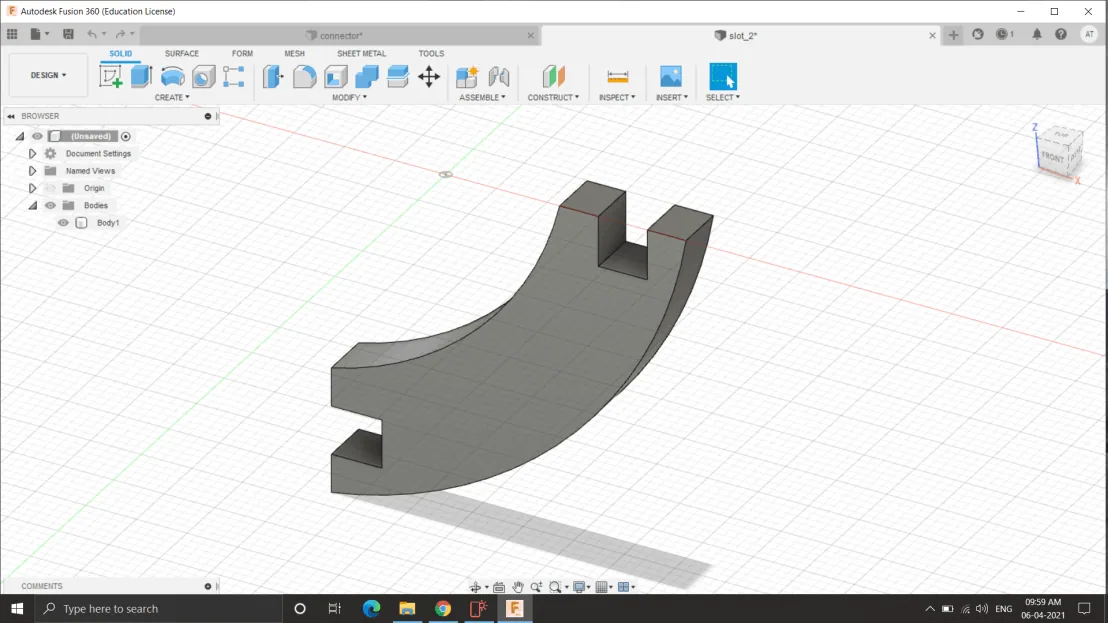Image resolution: width=1108 pixels, height=623 pixels.
Task: Select the Shell tool
Action: tap(336, 76)
